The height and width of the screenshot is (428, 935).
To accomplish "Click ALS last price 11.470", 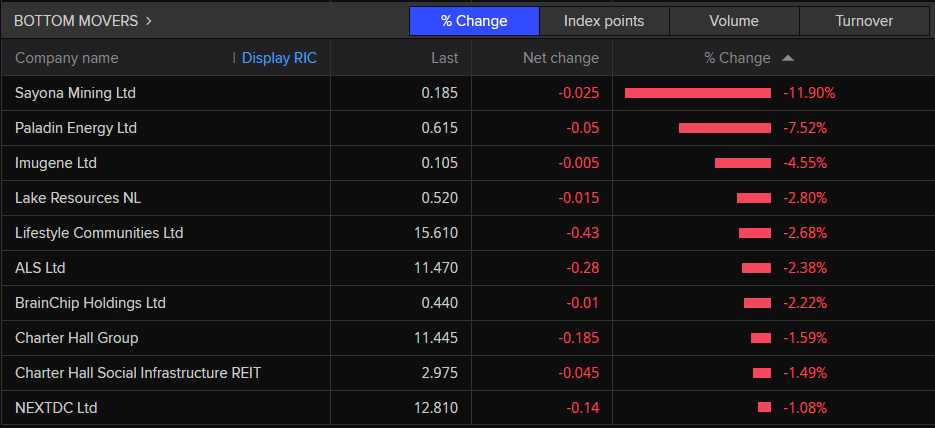I will [x=436, y=268].
